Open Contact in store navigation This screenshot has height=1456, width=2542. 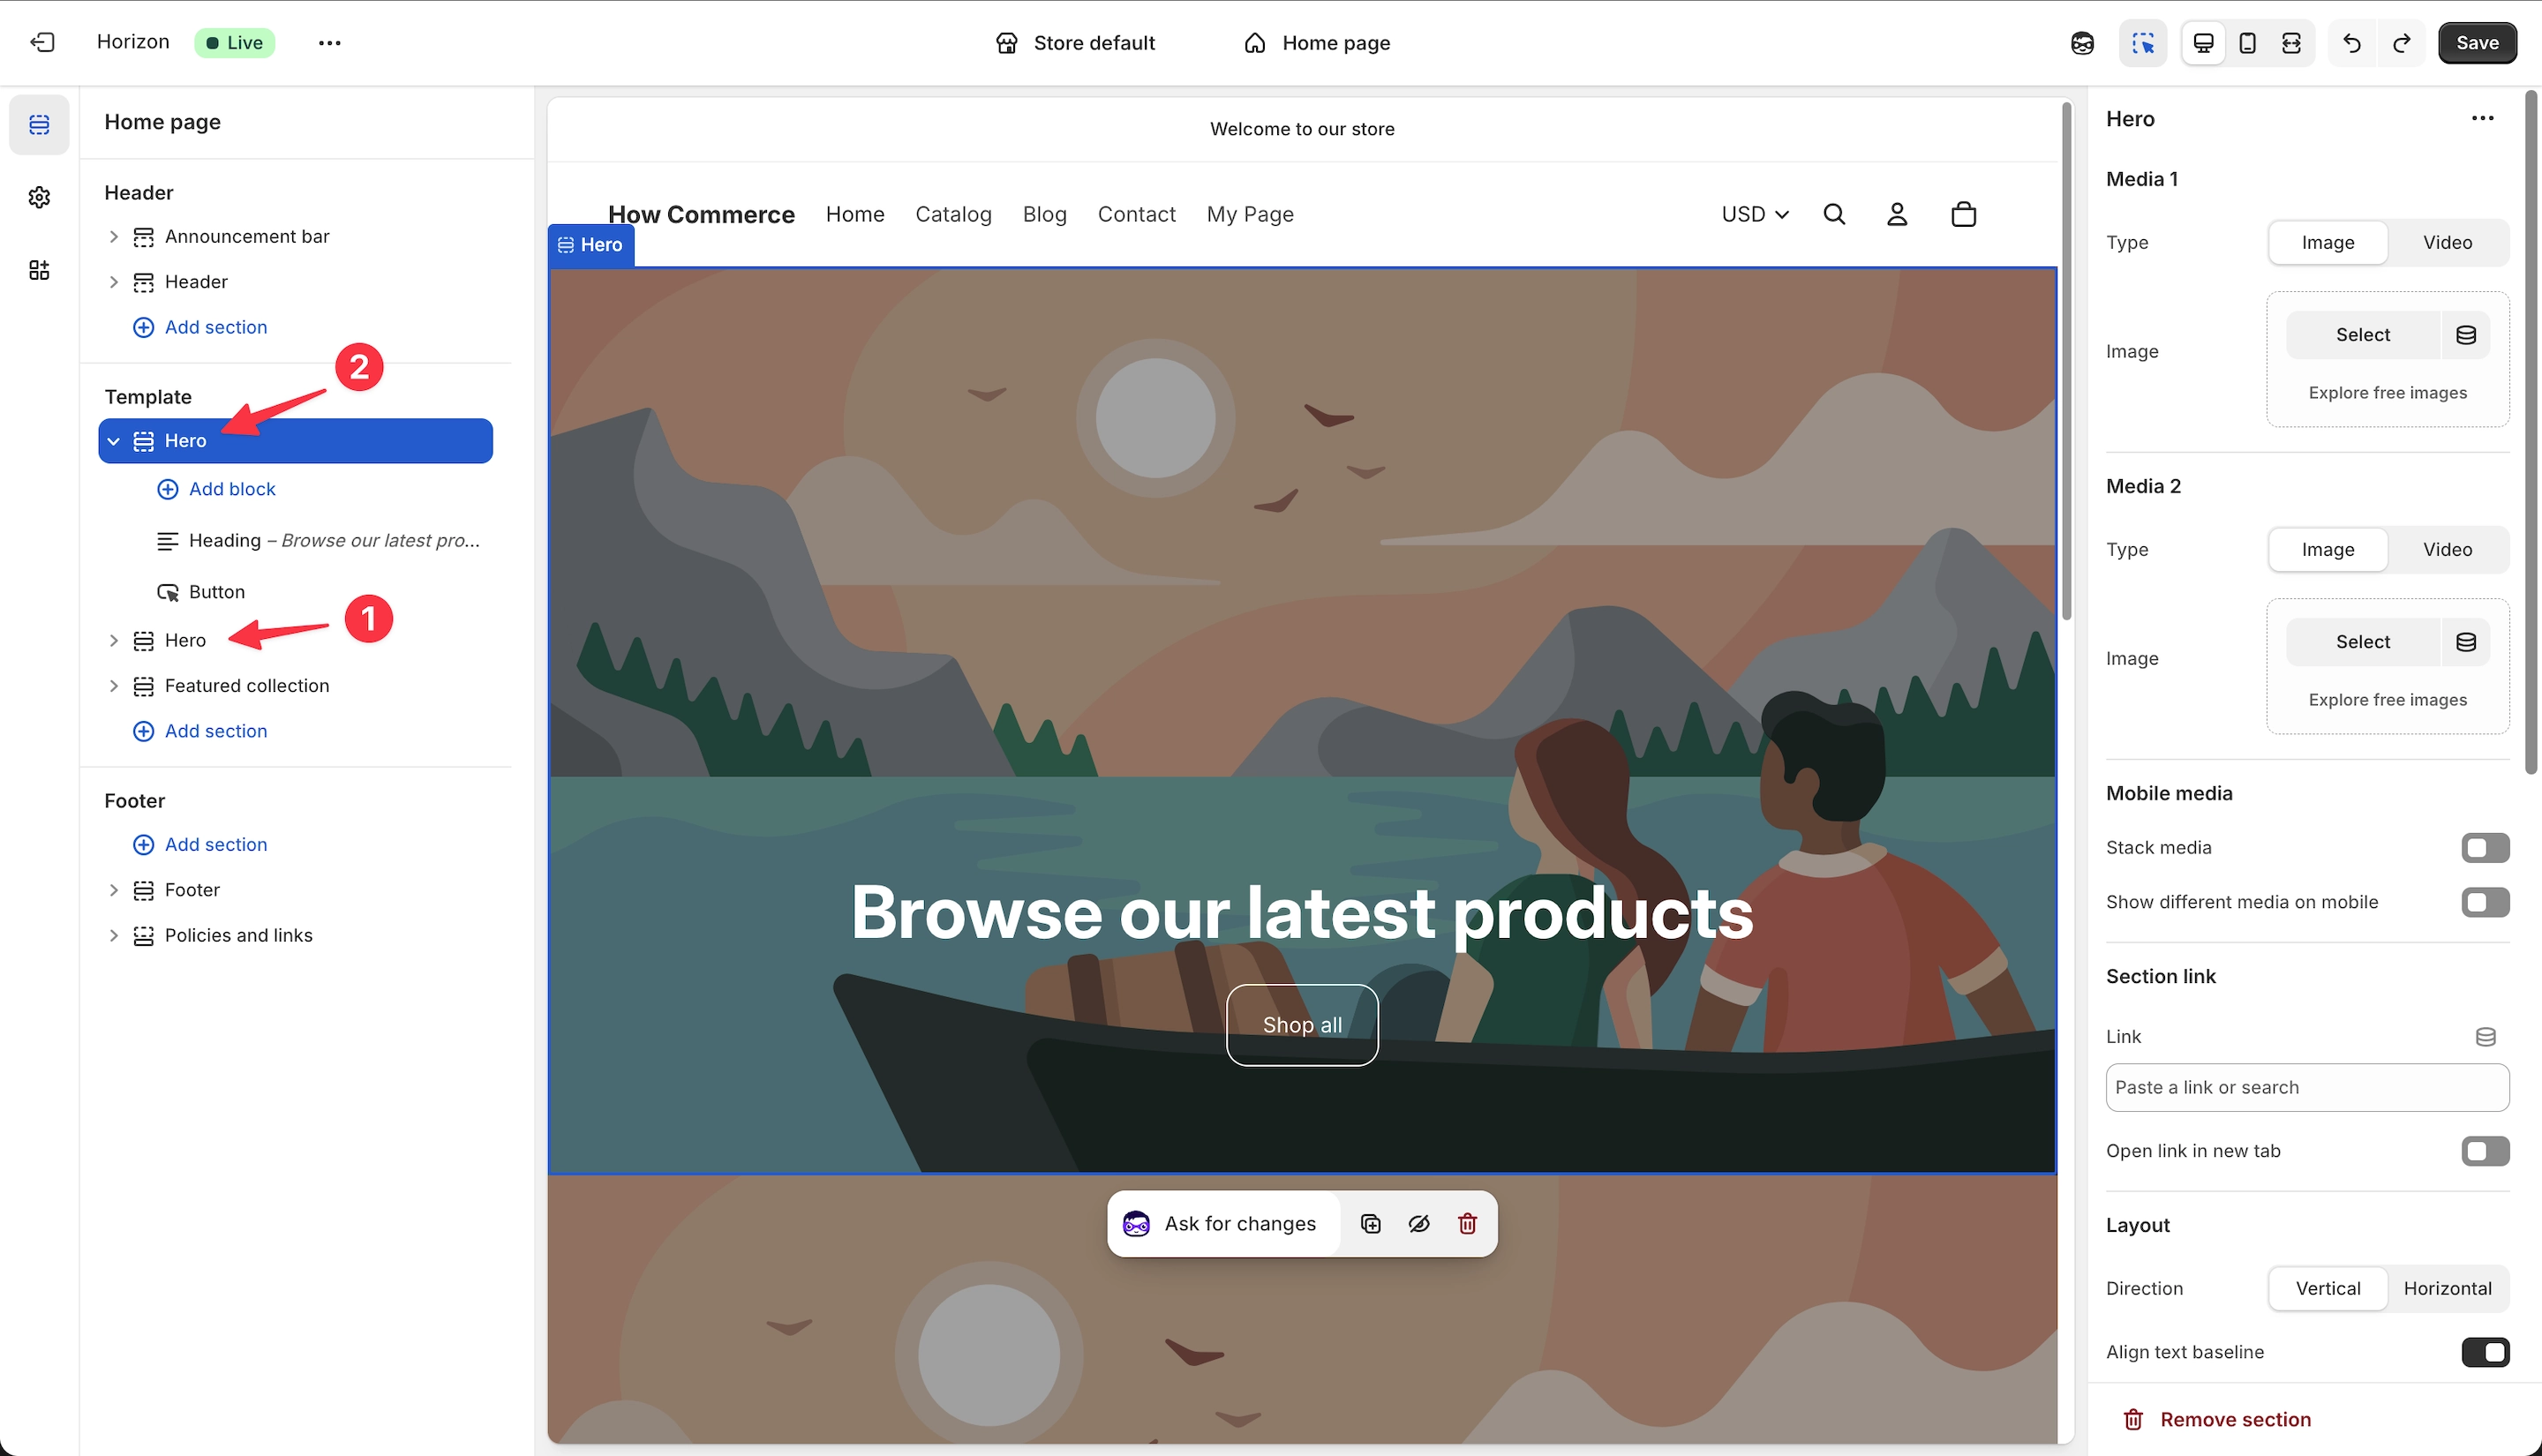click(1136, 214)
